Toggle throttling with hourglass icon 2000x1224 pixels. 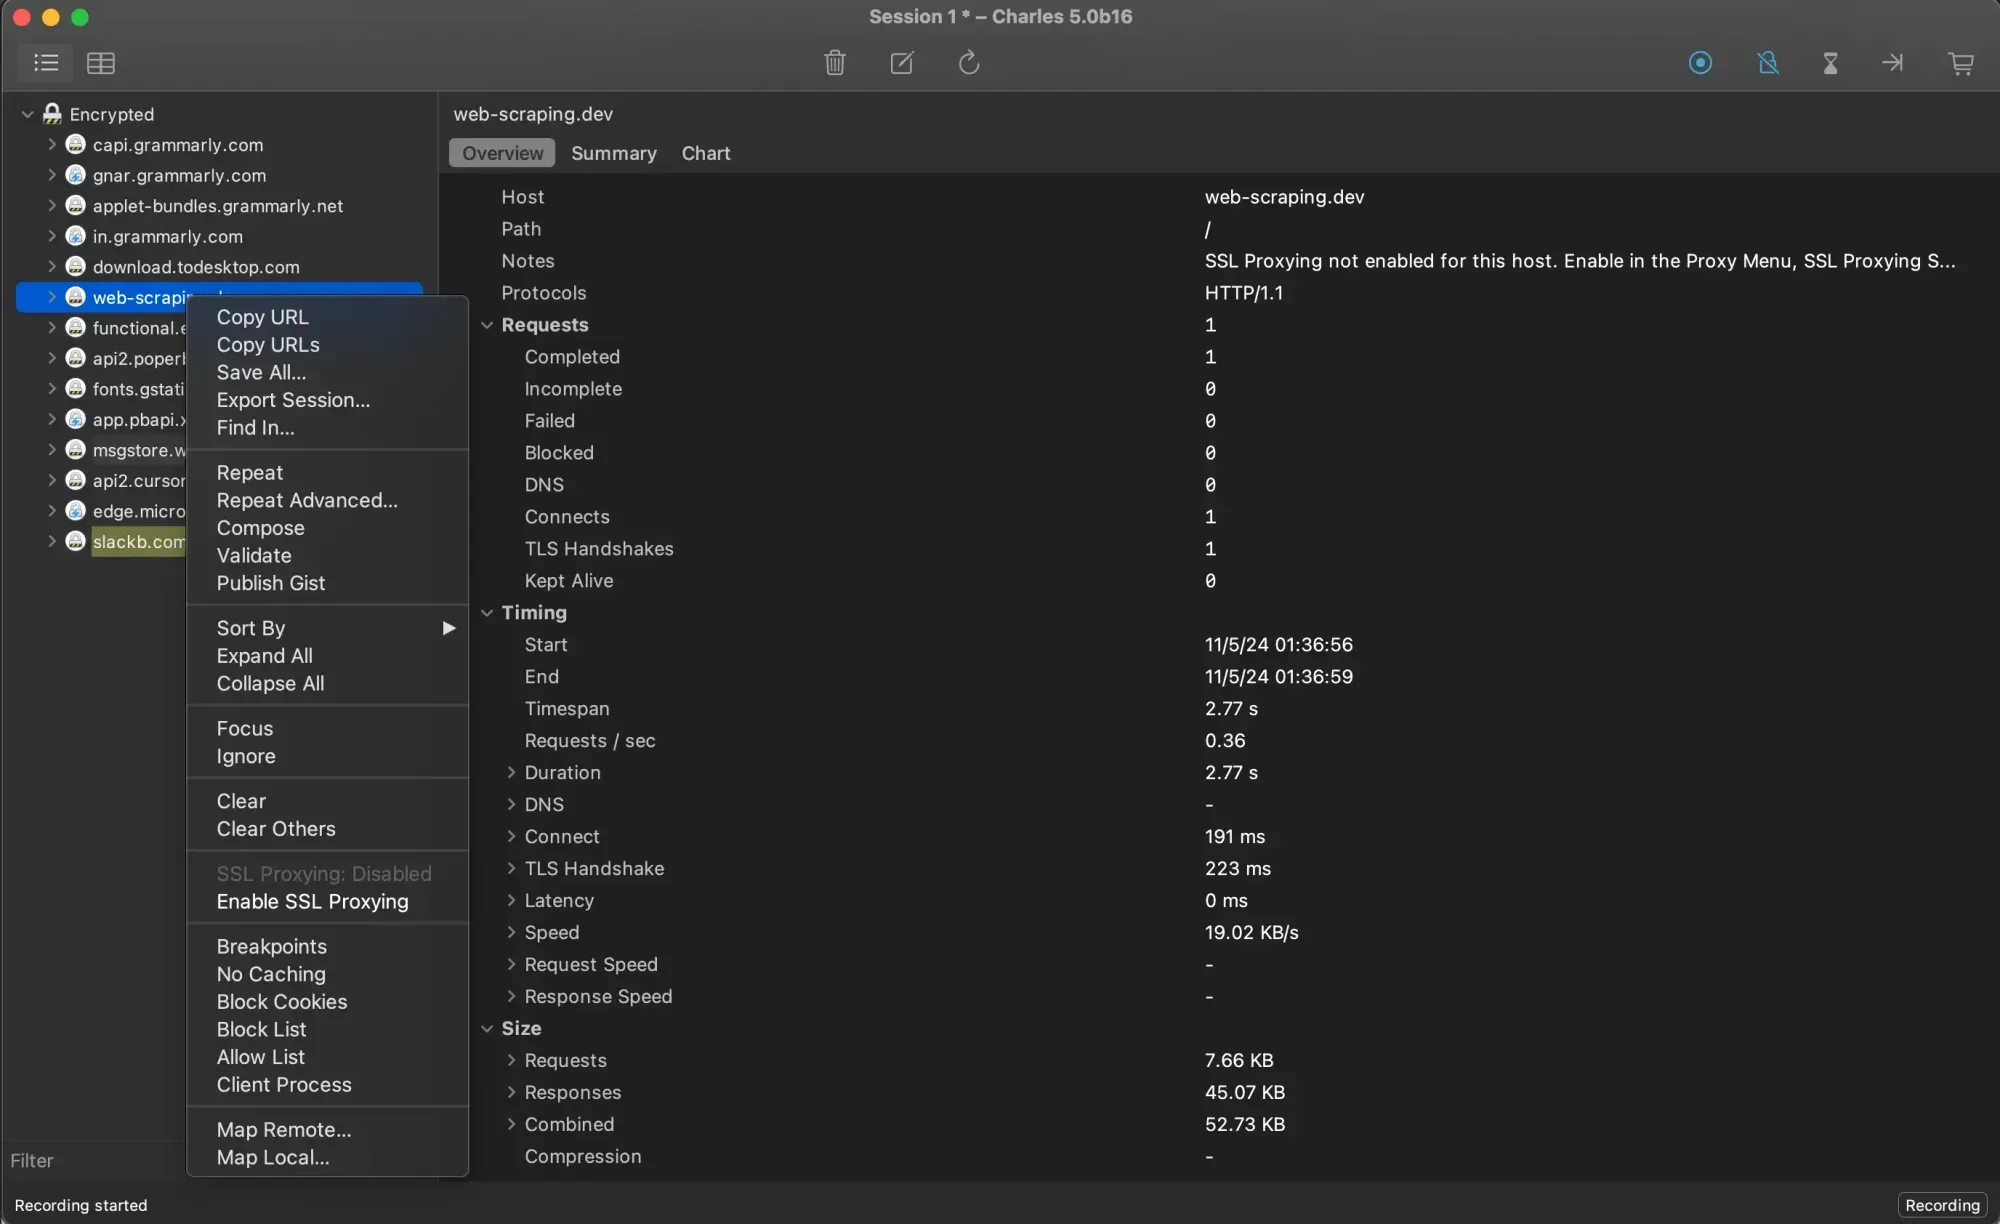pyautogui.click(x=1831, y=63)
